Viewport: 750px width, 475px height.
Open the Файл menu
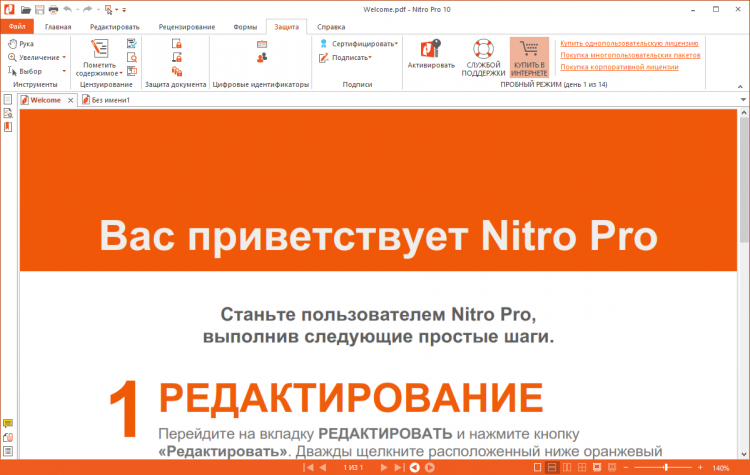coord(17,27)
